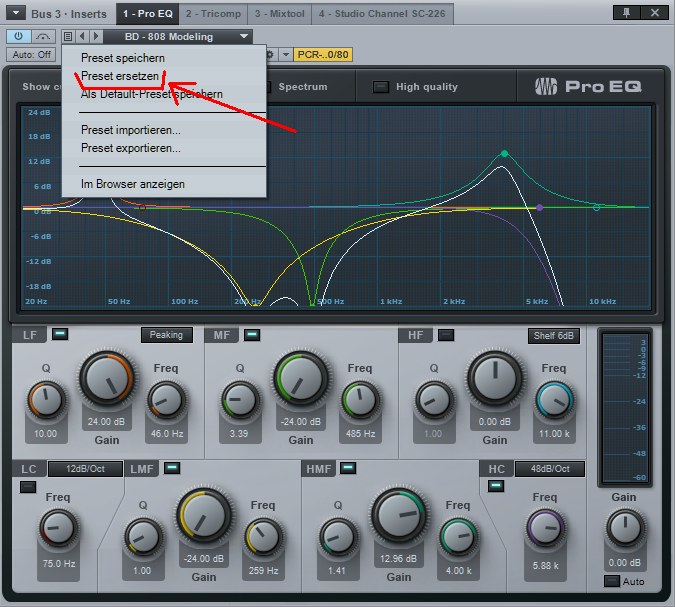
Task: Switch to 3 - Mixtool tab
Action: pos(279,14)
